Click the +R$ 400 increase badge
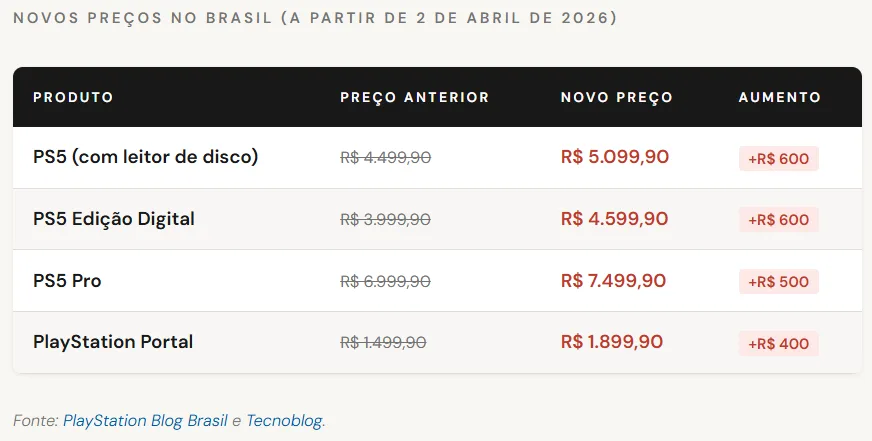872x441 pixels. point(778,344)
